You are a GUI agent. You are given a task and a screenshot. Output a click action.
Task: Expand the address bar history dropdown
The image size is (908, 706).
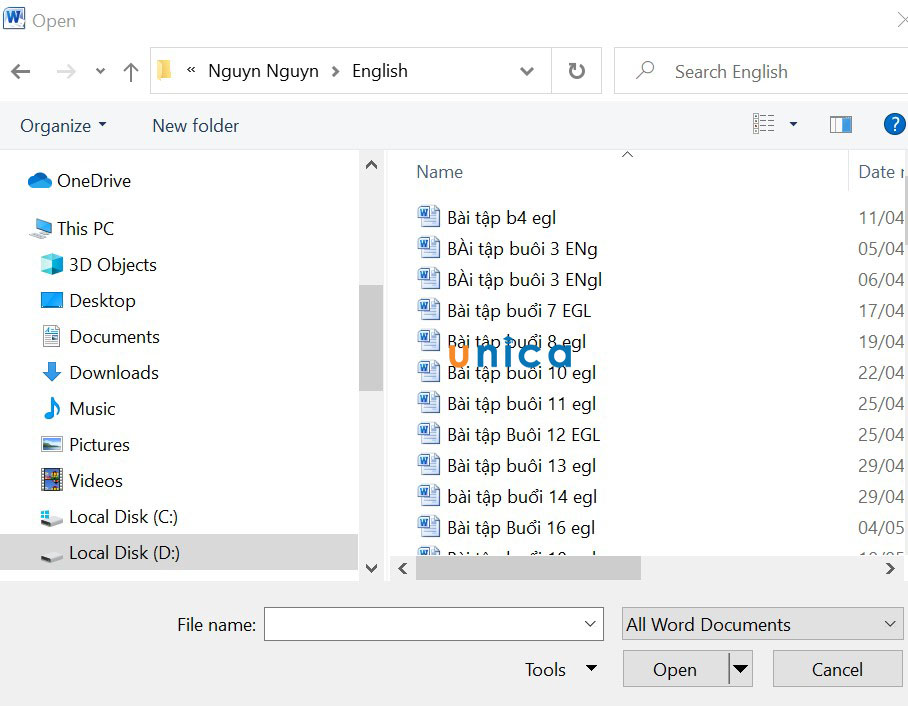(x=527, y=71)
